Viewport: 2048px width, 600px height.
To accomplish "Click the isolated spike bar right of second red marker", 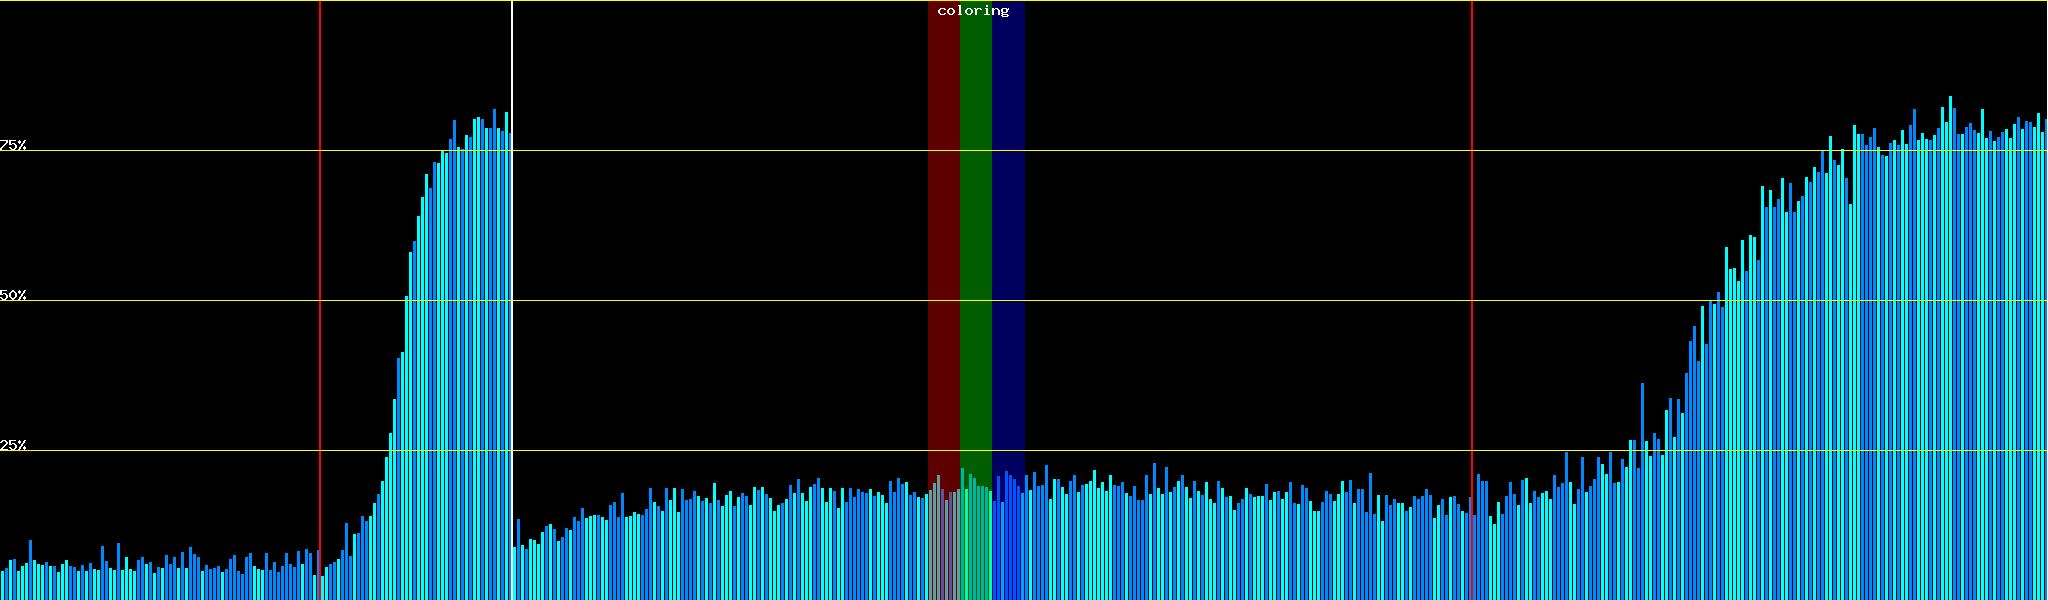I will coord(1642,420).
